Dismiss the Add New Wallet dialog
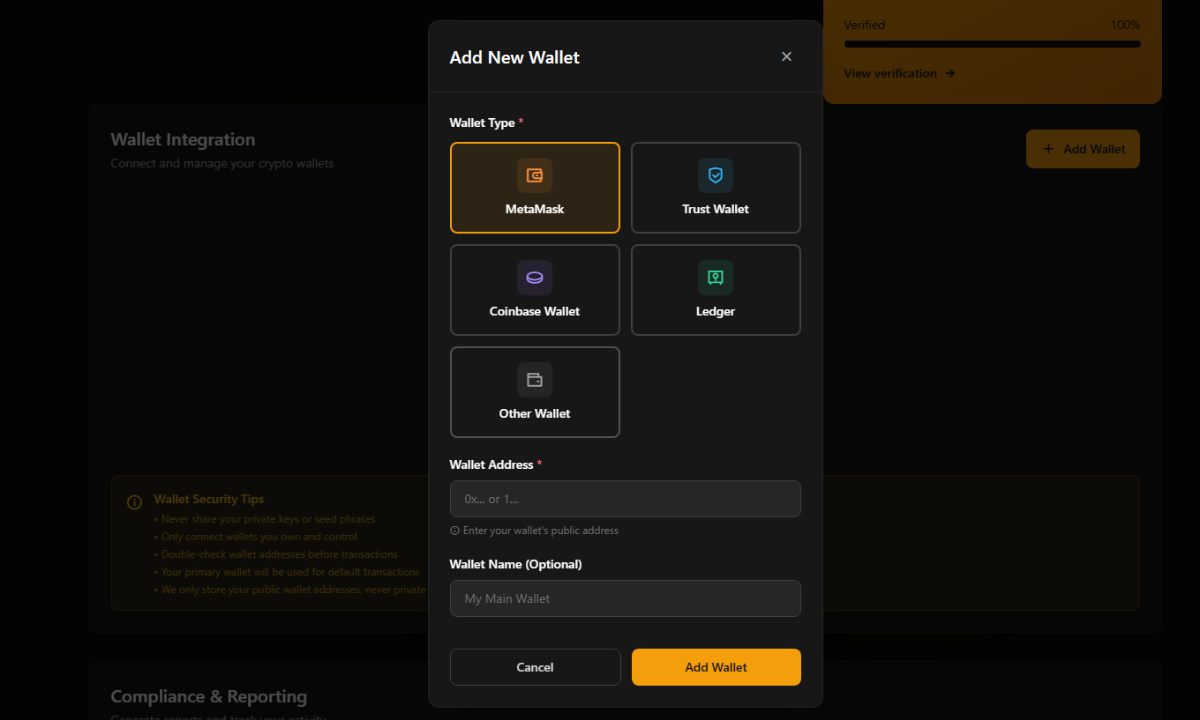This screenshot has height=720, width=1200. click(786, 56)
